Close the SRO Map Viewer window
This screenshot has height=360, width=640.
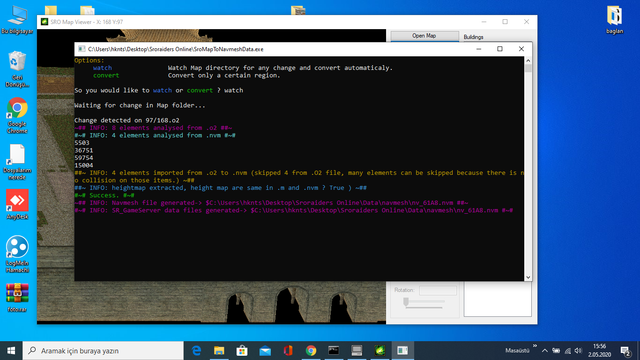click(x=527, y=22)
